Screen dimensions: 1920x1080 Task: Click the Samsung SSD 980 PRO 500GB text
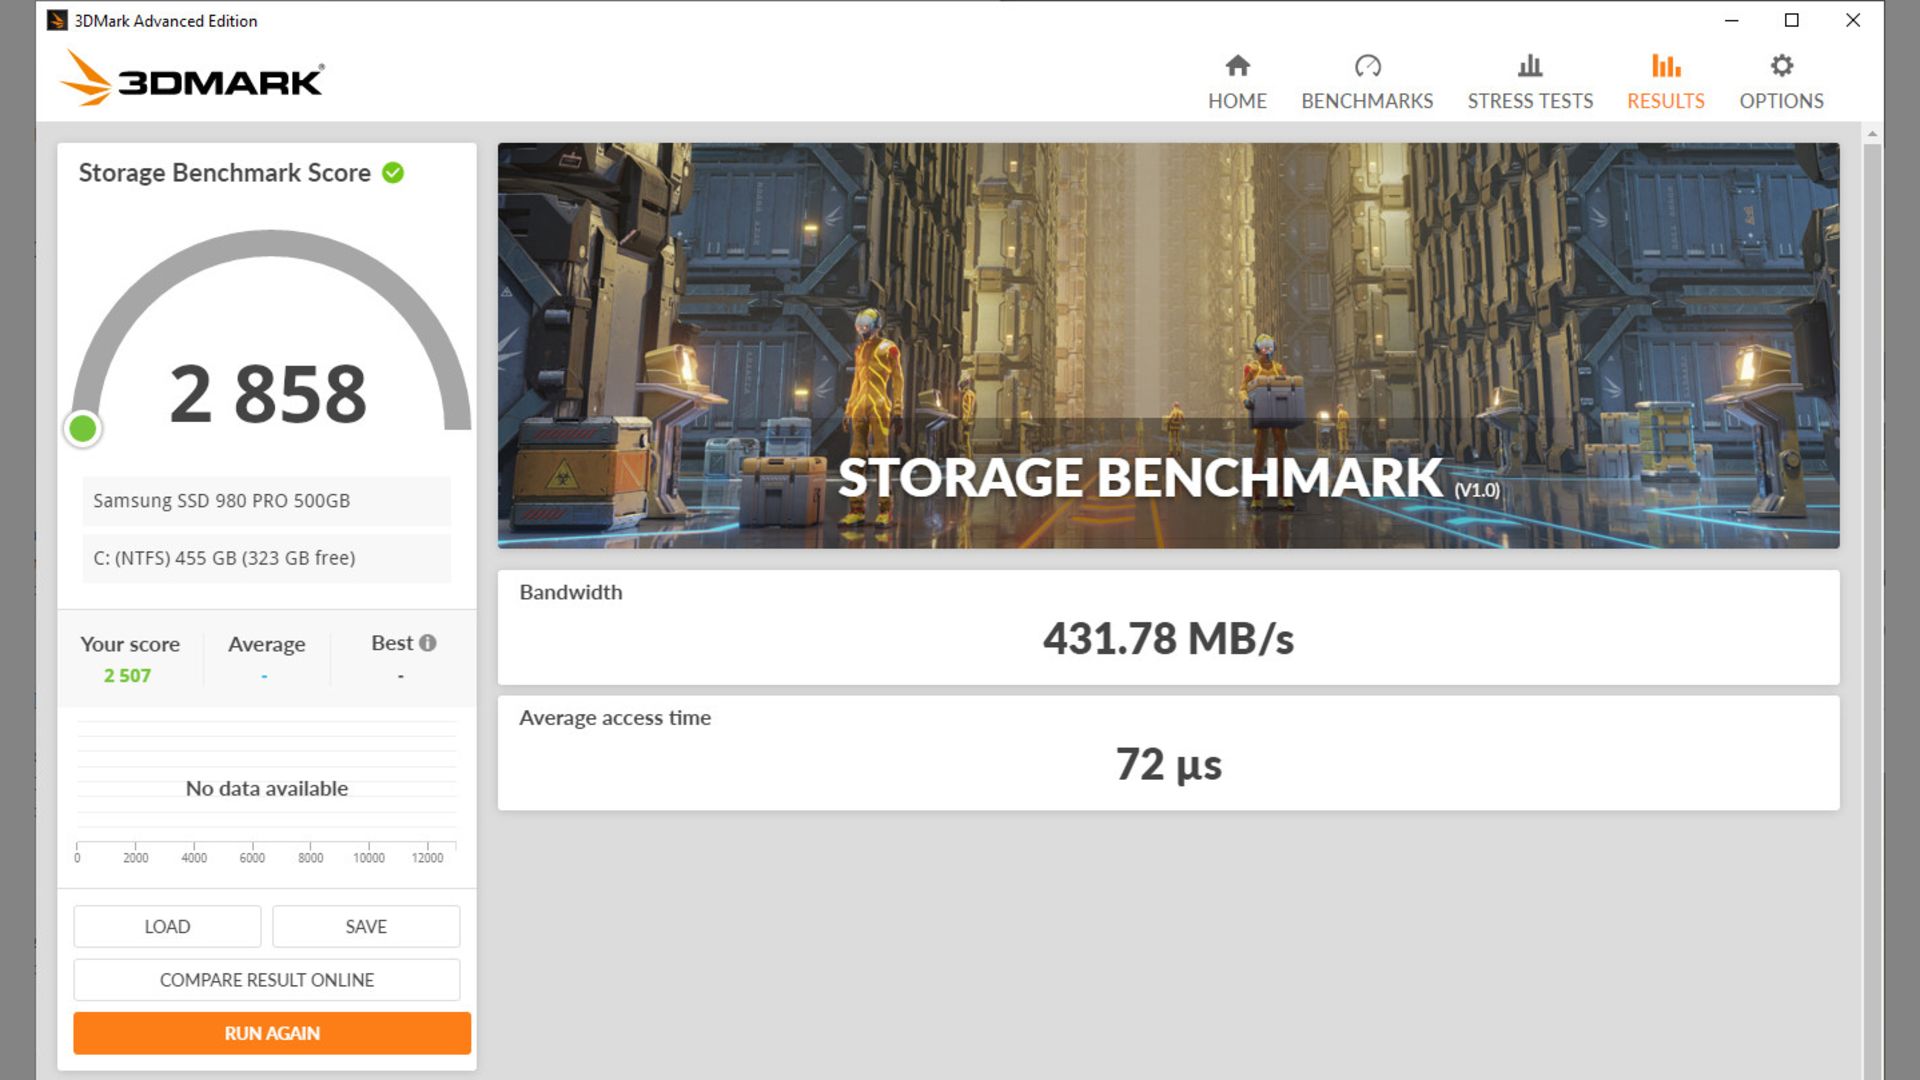(x=222, y=501)
